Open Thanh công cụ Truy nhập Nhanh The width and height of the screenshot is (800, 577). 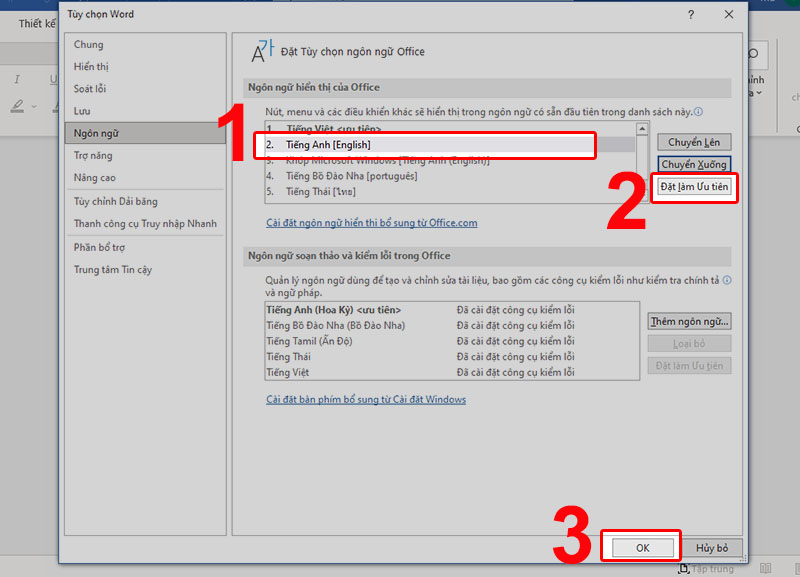(145, 223)
